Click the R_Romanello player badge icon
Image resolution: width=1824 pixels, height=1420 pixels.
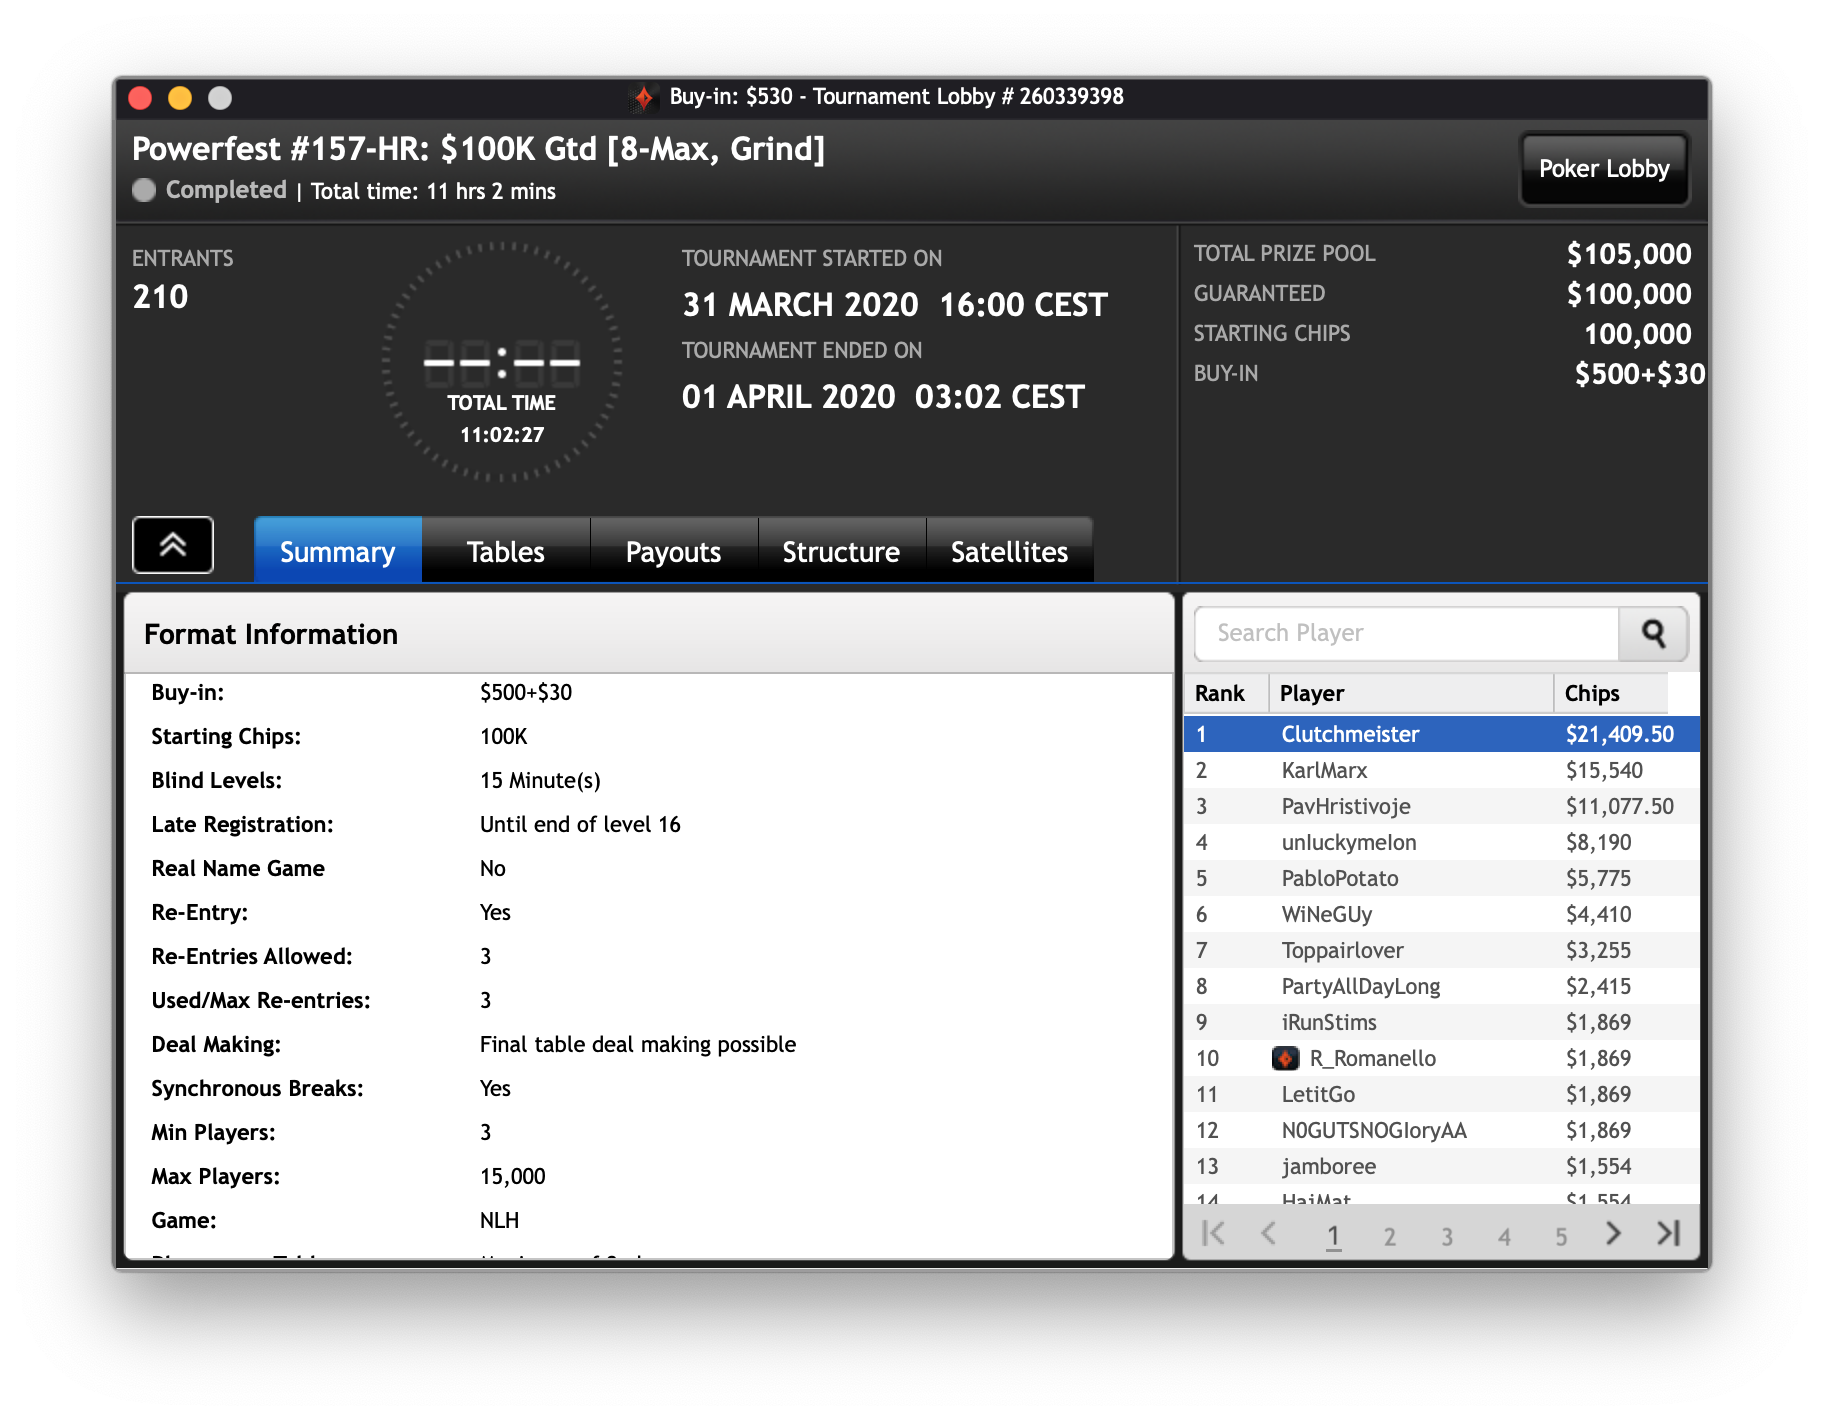(x=1285, y=1058)
